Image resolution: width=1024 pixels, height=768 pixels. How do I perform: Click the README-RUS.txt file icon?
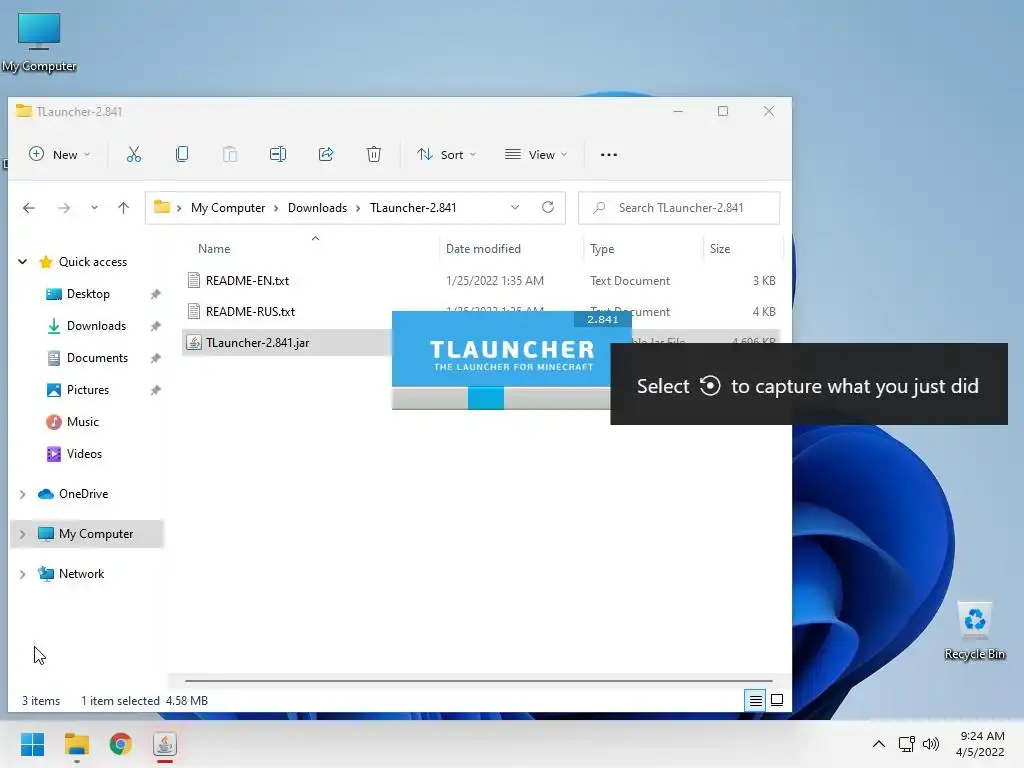(194, 312)
